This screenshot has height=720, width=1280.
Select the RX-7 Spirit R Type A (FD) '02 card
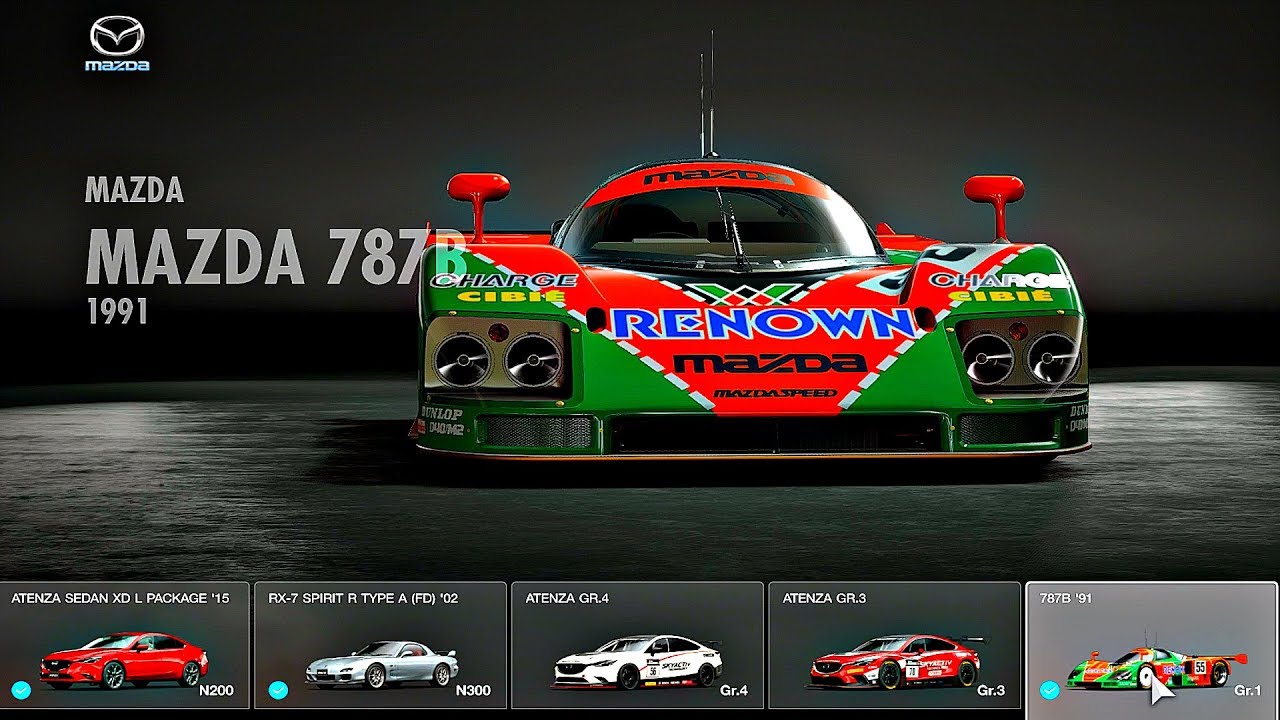[380, 646]
